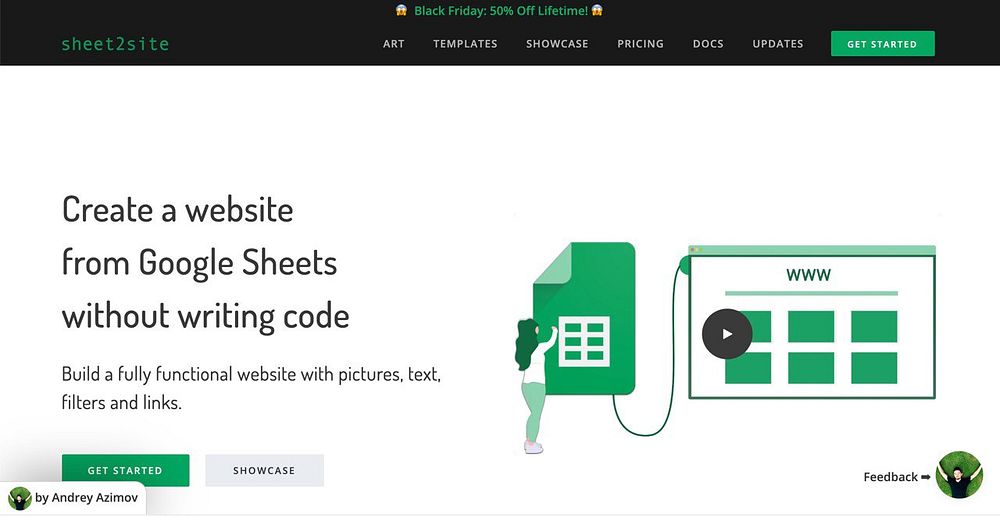Open the Docs link
1000x516 pixels.
(708, 44)
